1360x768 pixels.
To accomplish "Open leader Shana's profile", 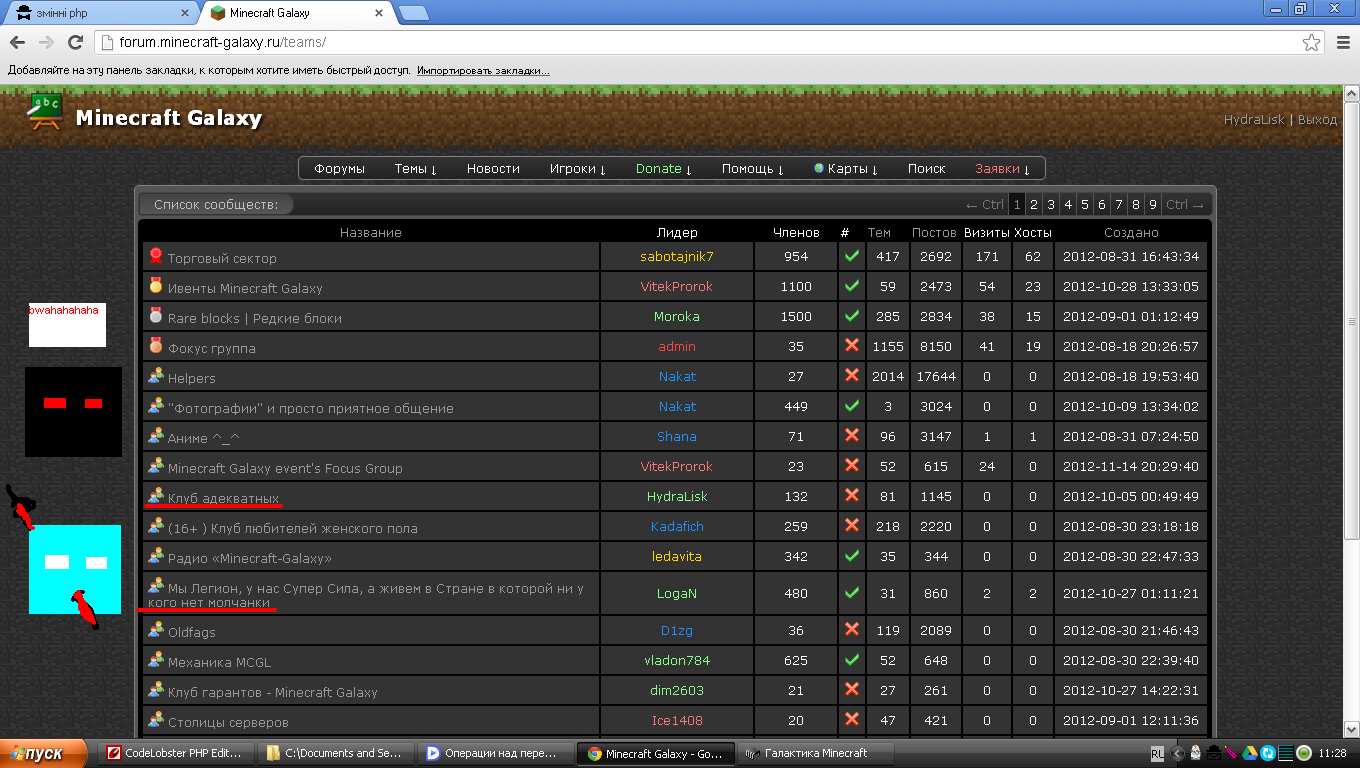I will (677, 437).
